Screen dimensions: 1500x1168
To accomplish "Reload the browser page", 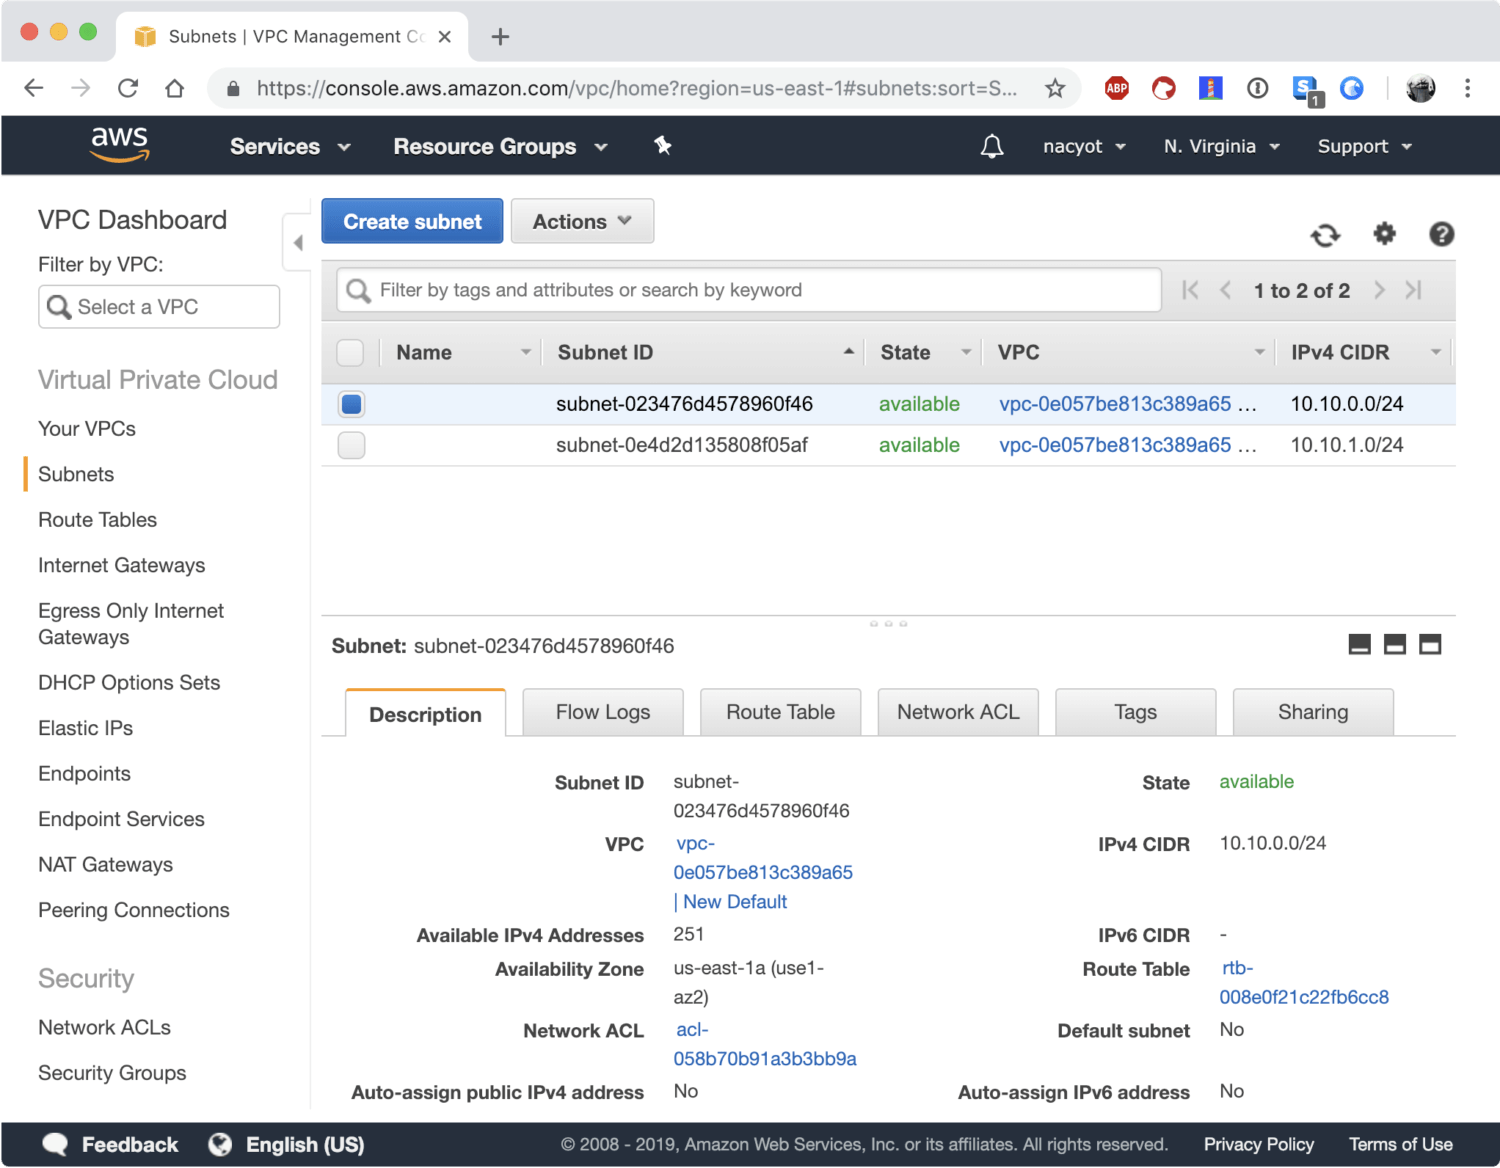I will pos(128,88).
